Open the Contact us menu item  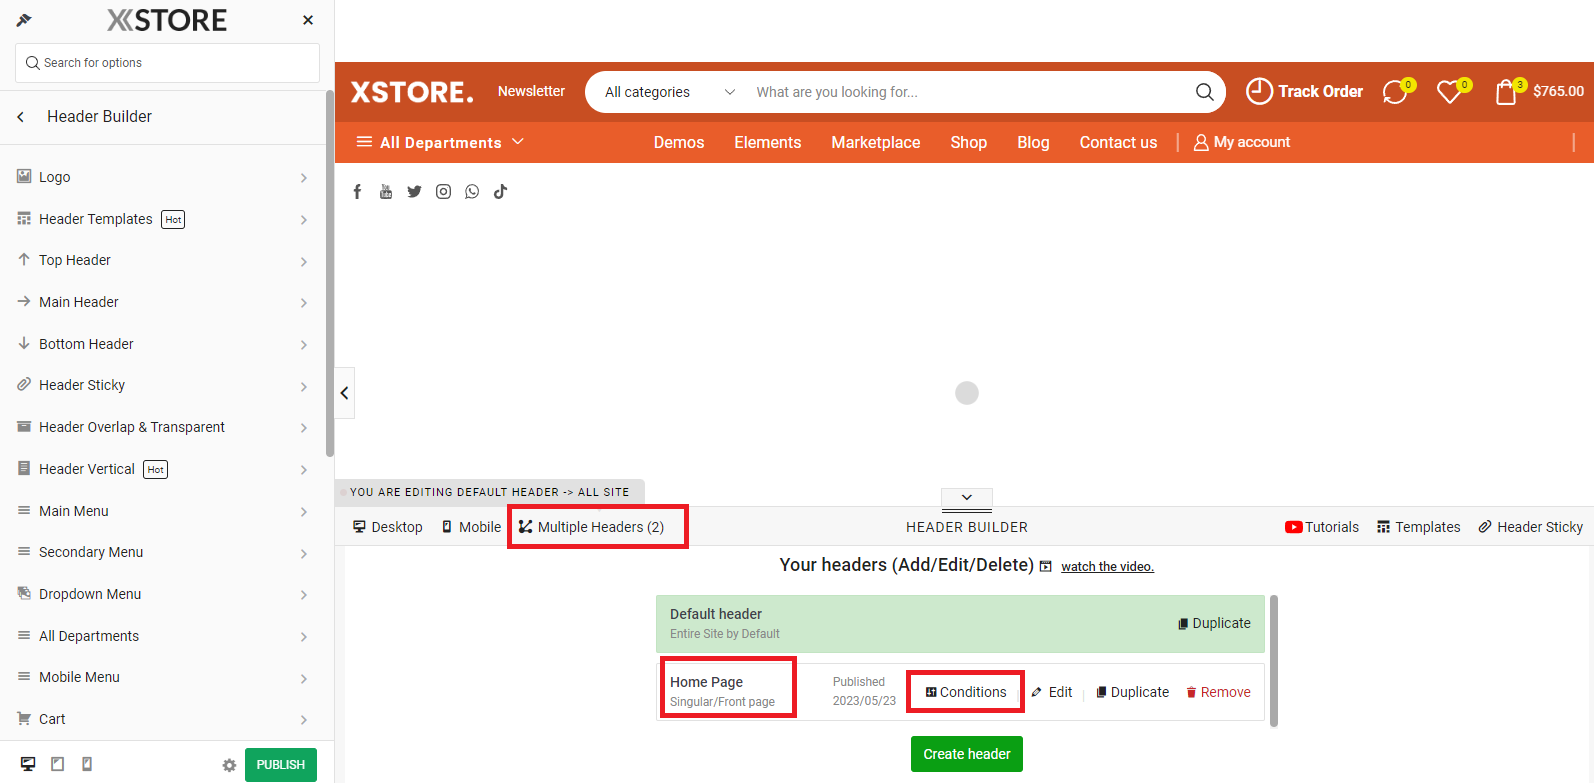[x=1118, y=142]
